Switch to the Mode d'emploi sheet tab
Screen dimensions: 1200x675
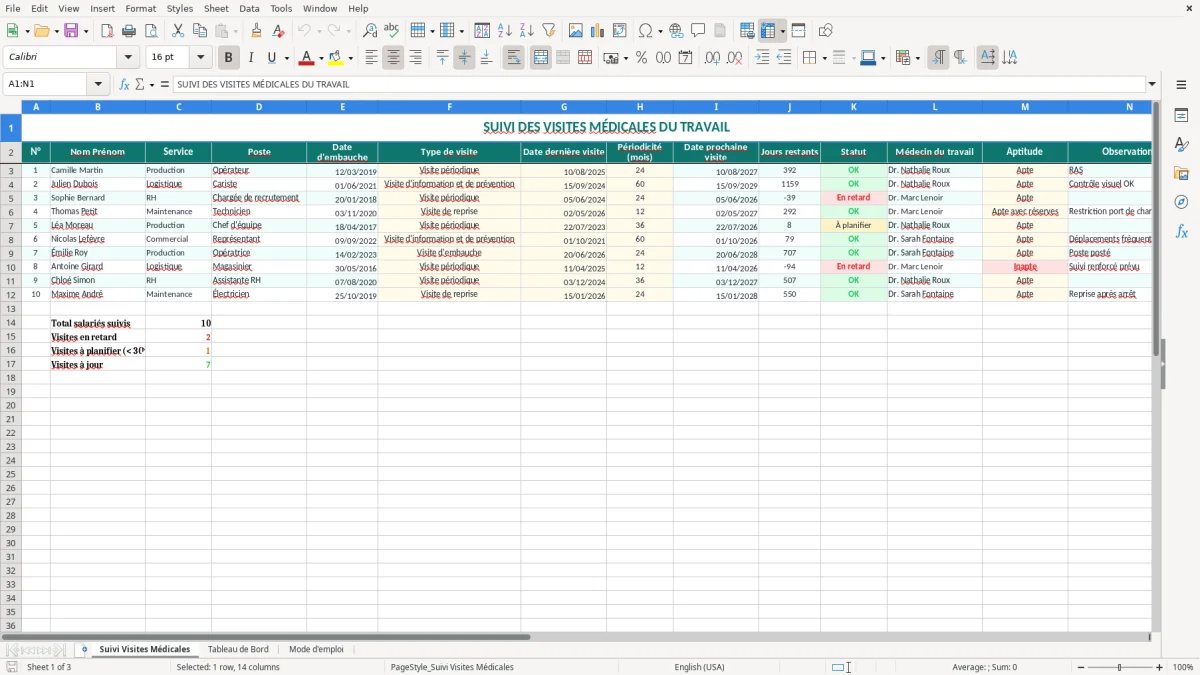(x=316, y=650)
